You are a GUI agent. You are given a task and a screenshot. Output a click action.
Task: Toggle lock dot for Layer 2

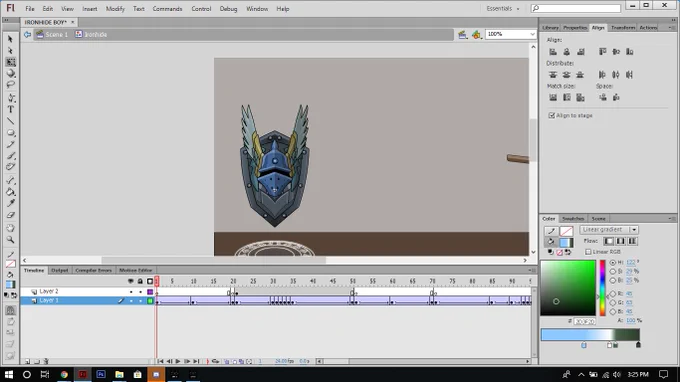click(x=140, y=292)
